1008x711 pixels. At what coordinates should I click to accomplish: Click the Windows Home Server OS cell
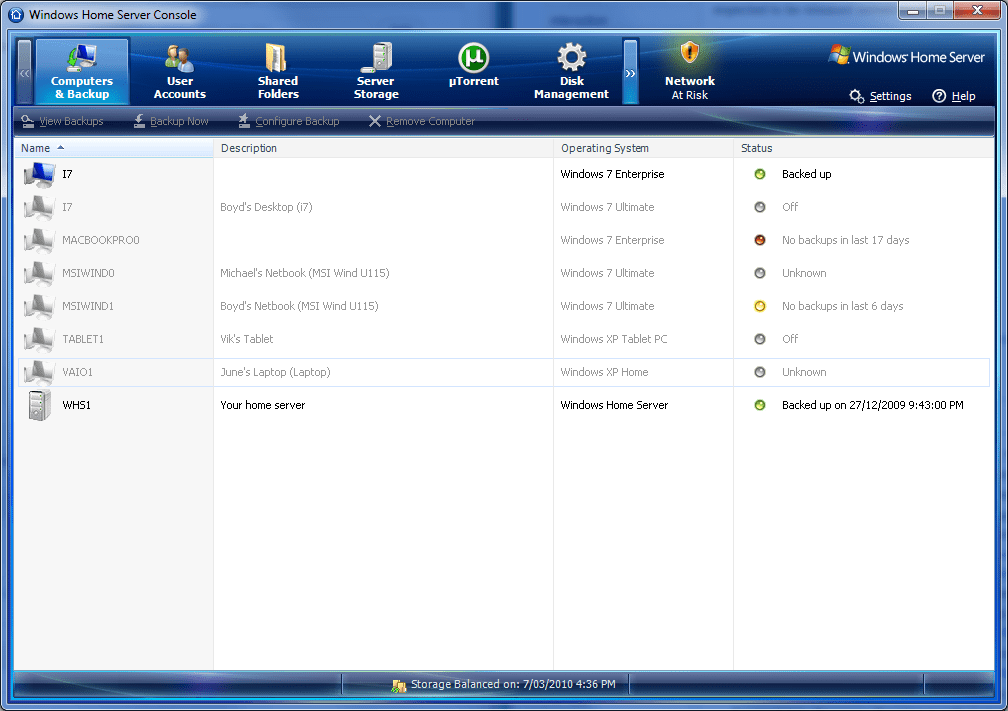point(614,406)
